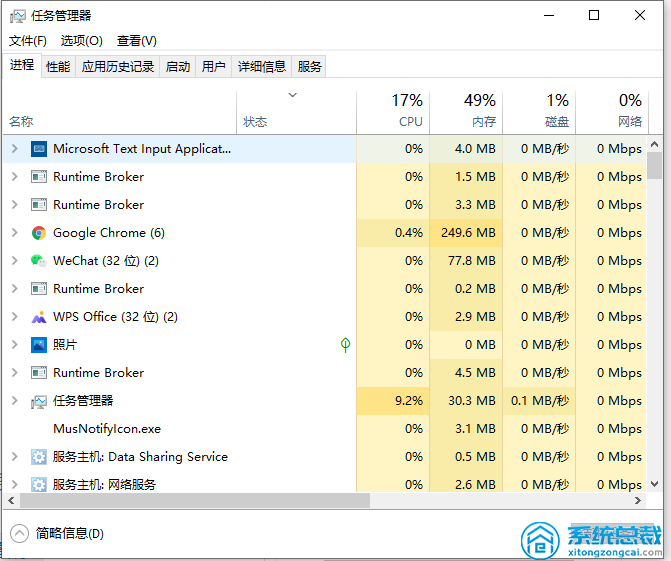The height and width of the screenshot is (561, 671).
Task: Sort processes by CPU 17% column
Action: pos(393,113)
